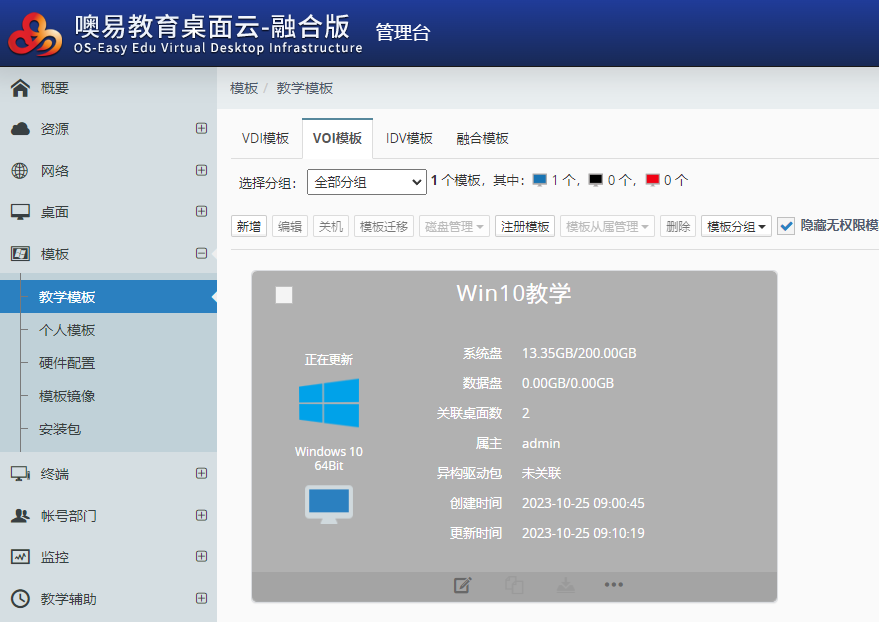Collapse the 模板 sidebar section
Image resolution: width=879 pixels, height=622 pixels.
[x=201, y=254]
